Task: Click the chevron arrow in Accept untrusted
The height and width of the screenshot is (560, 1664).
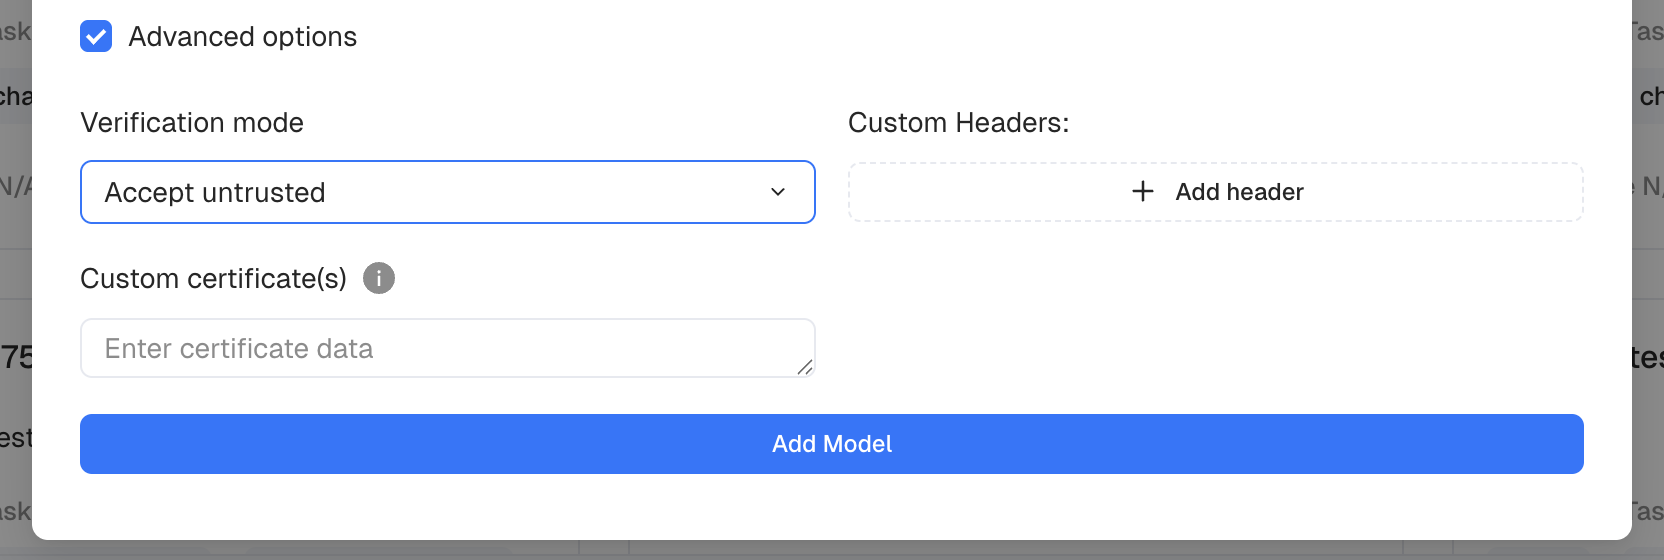Action: 778,192
